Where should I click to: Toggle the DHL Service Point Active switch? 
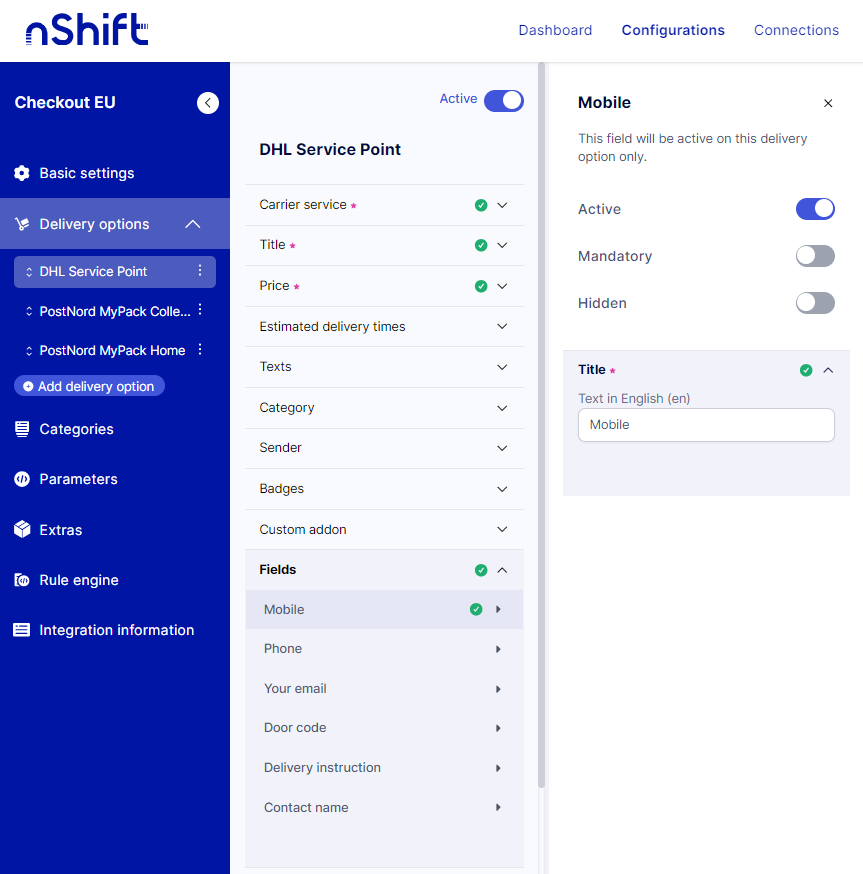[503, 100]
